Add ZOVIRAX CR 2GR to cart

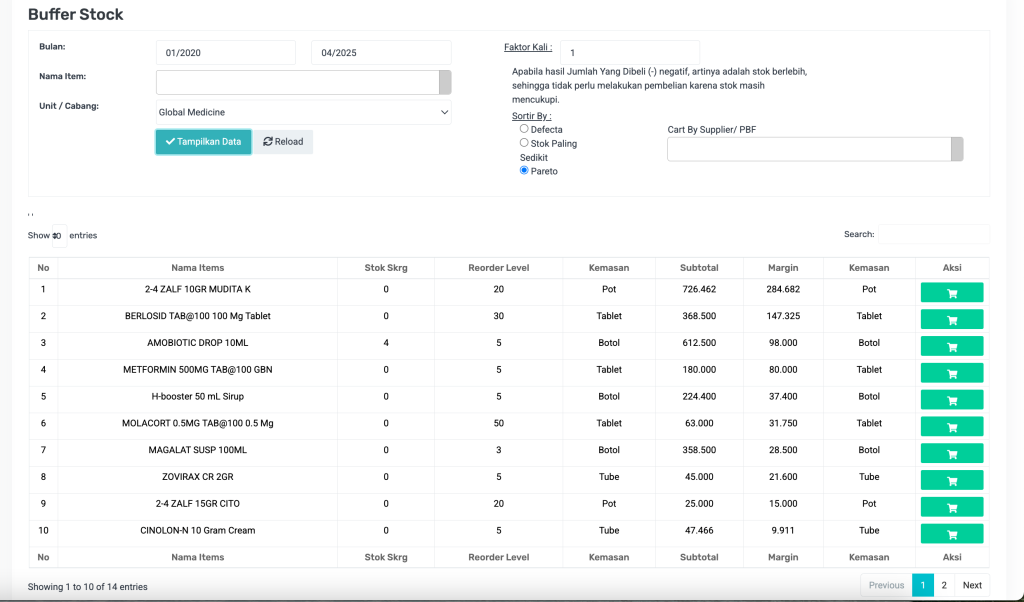tap(951, 480)
